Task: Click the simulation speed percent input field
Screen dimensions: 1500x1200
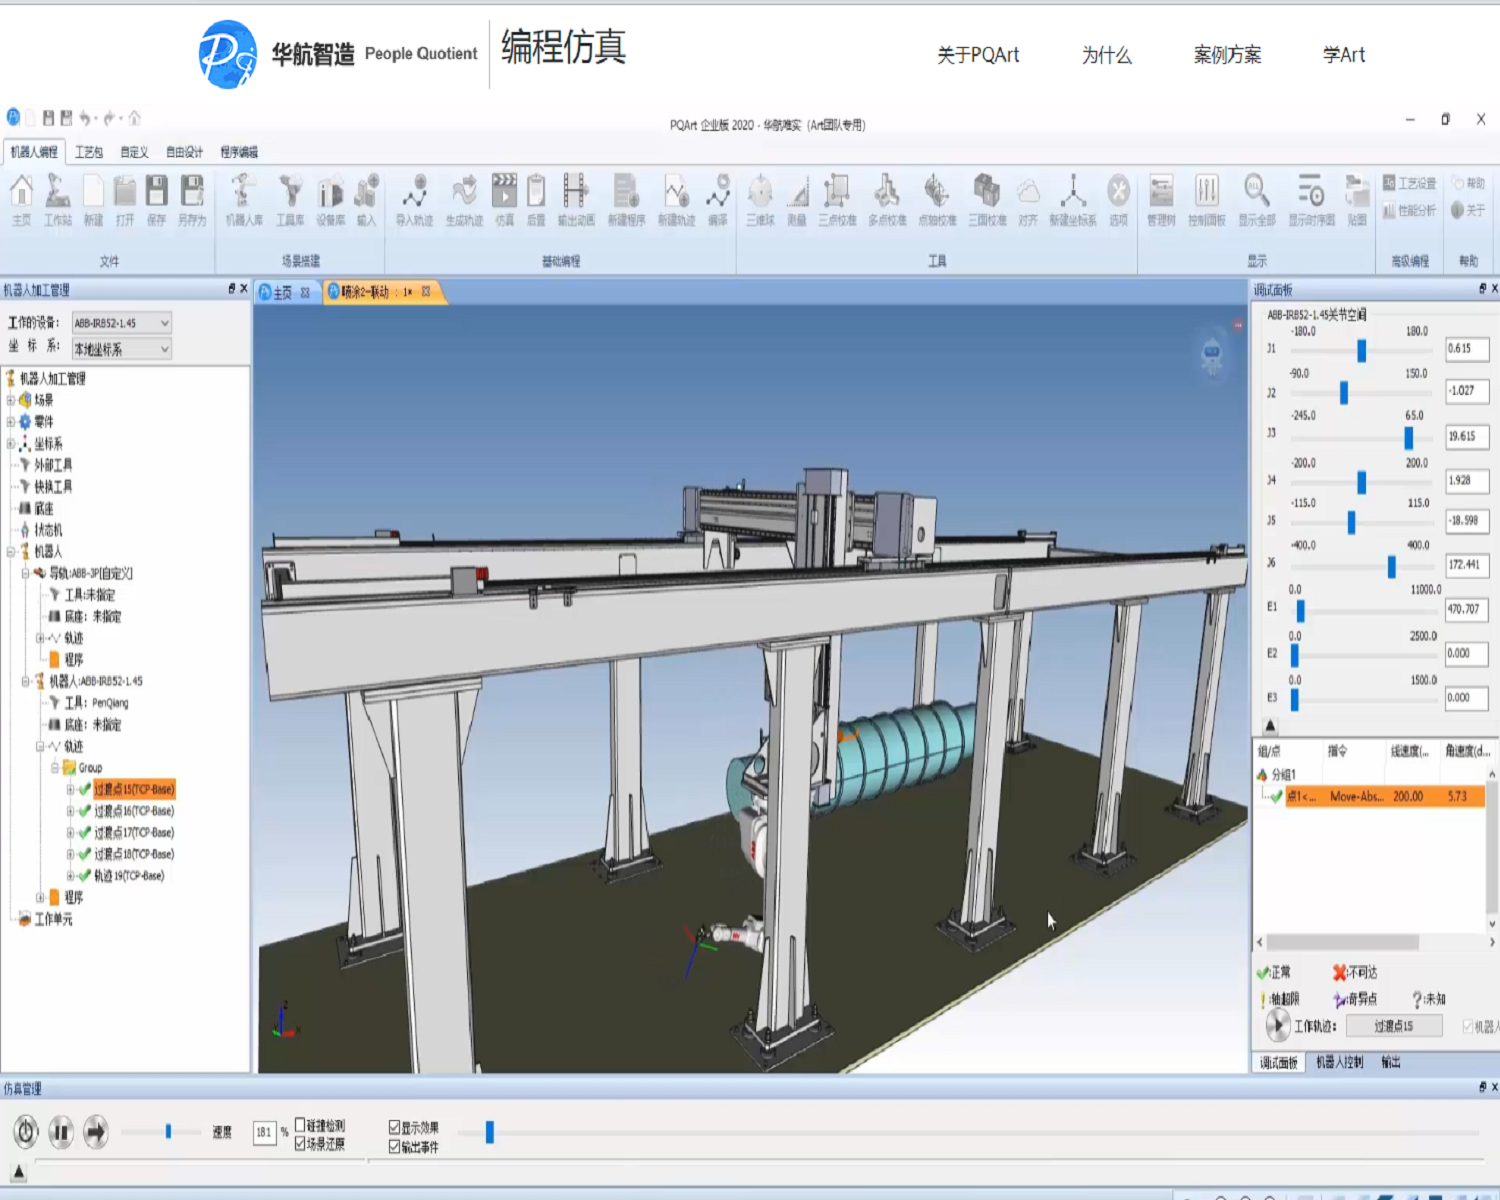Action: pos(264,1132)
